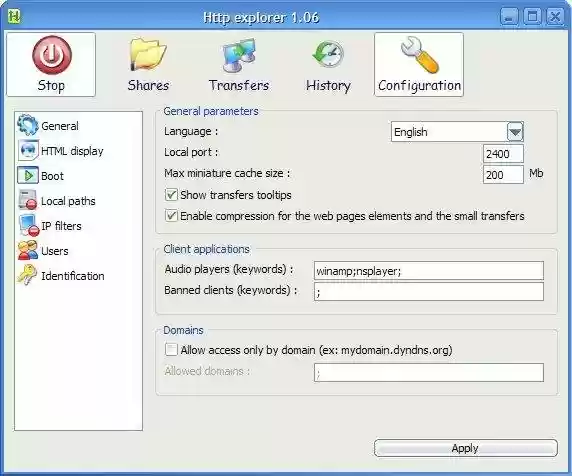Open the Transfers computers icon
Image resolution: width=572 pixels, height=476 pixels.
coord(239,55)
